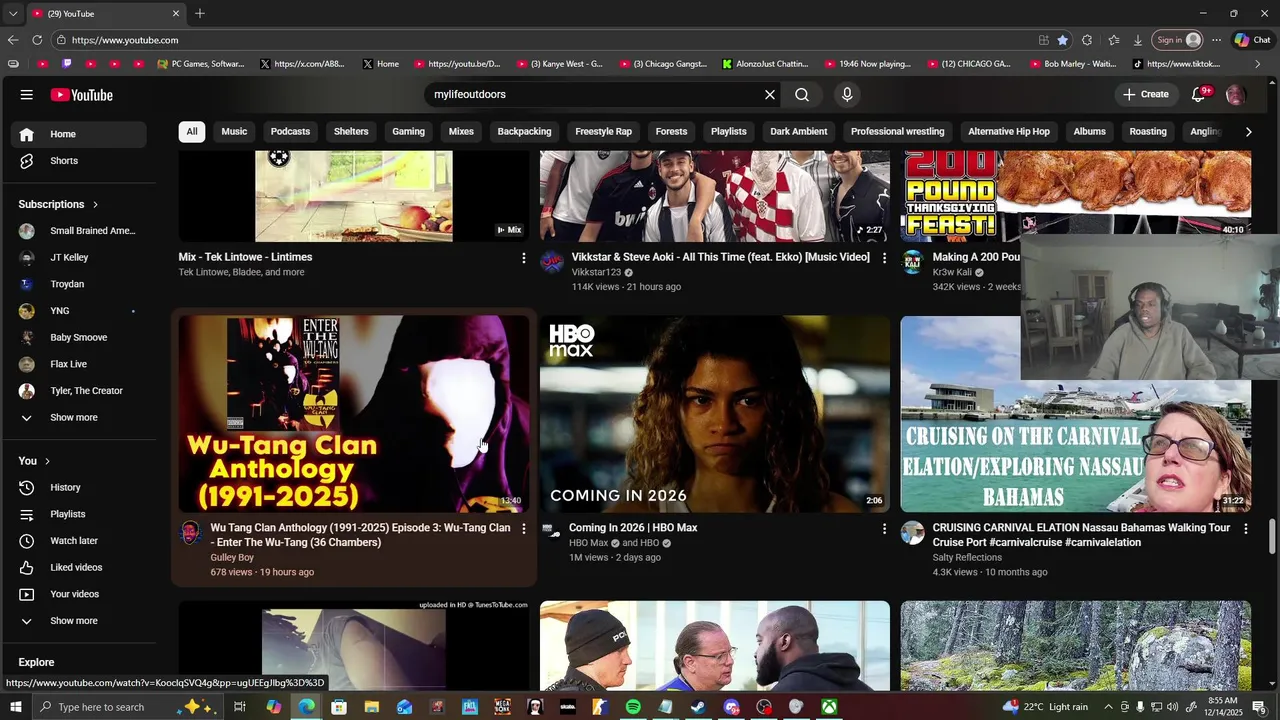Open more options for Coming In 2026 video

[884, 528]
